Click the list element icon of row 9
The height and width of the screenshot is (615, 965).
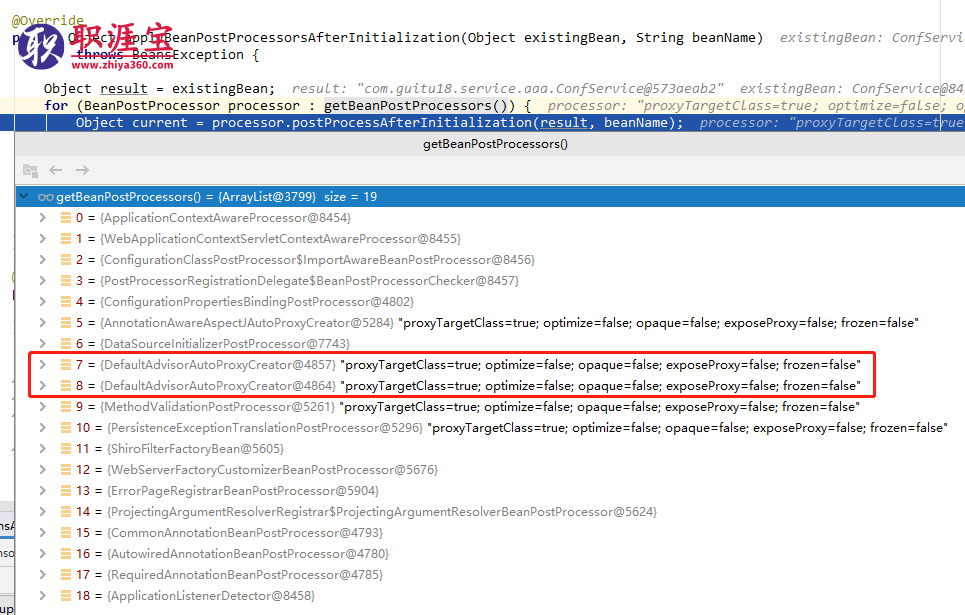(x=66, y=406)
